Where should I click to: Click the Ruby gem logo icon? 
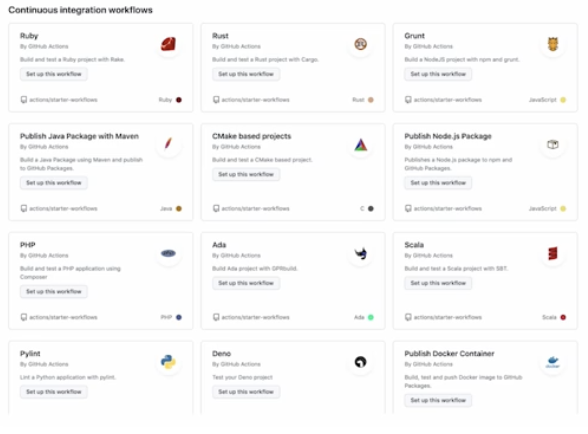168,44
